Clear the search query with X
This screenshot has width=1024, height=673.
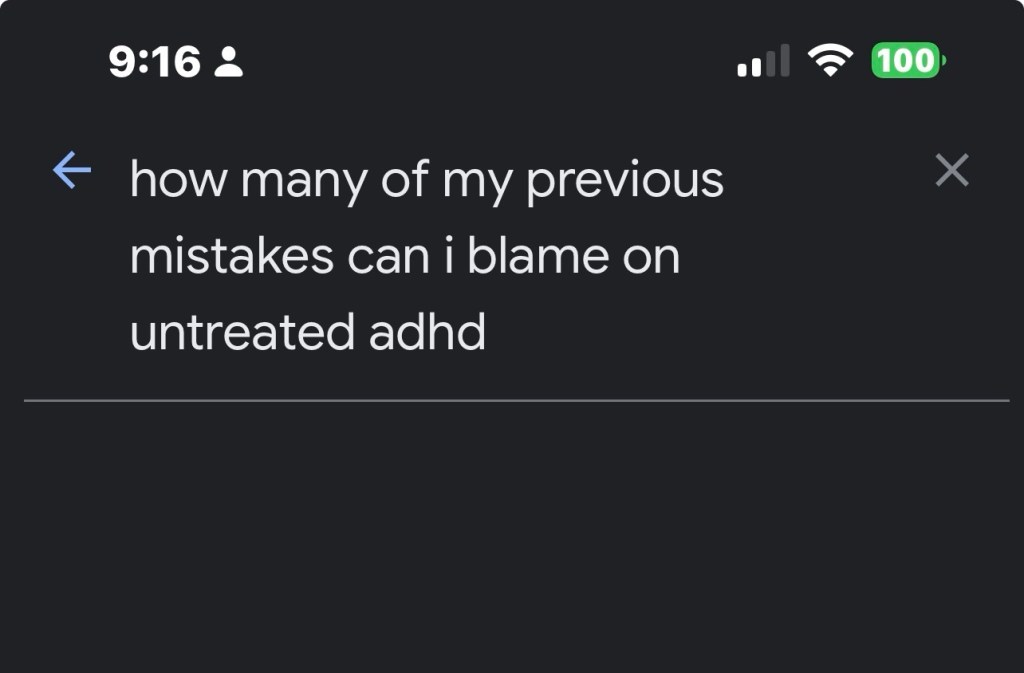click(x=951, y=172)
